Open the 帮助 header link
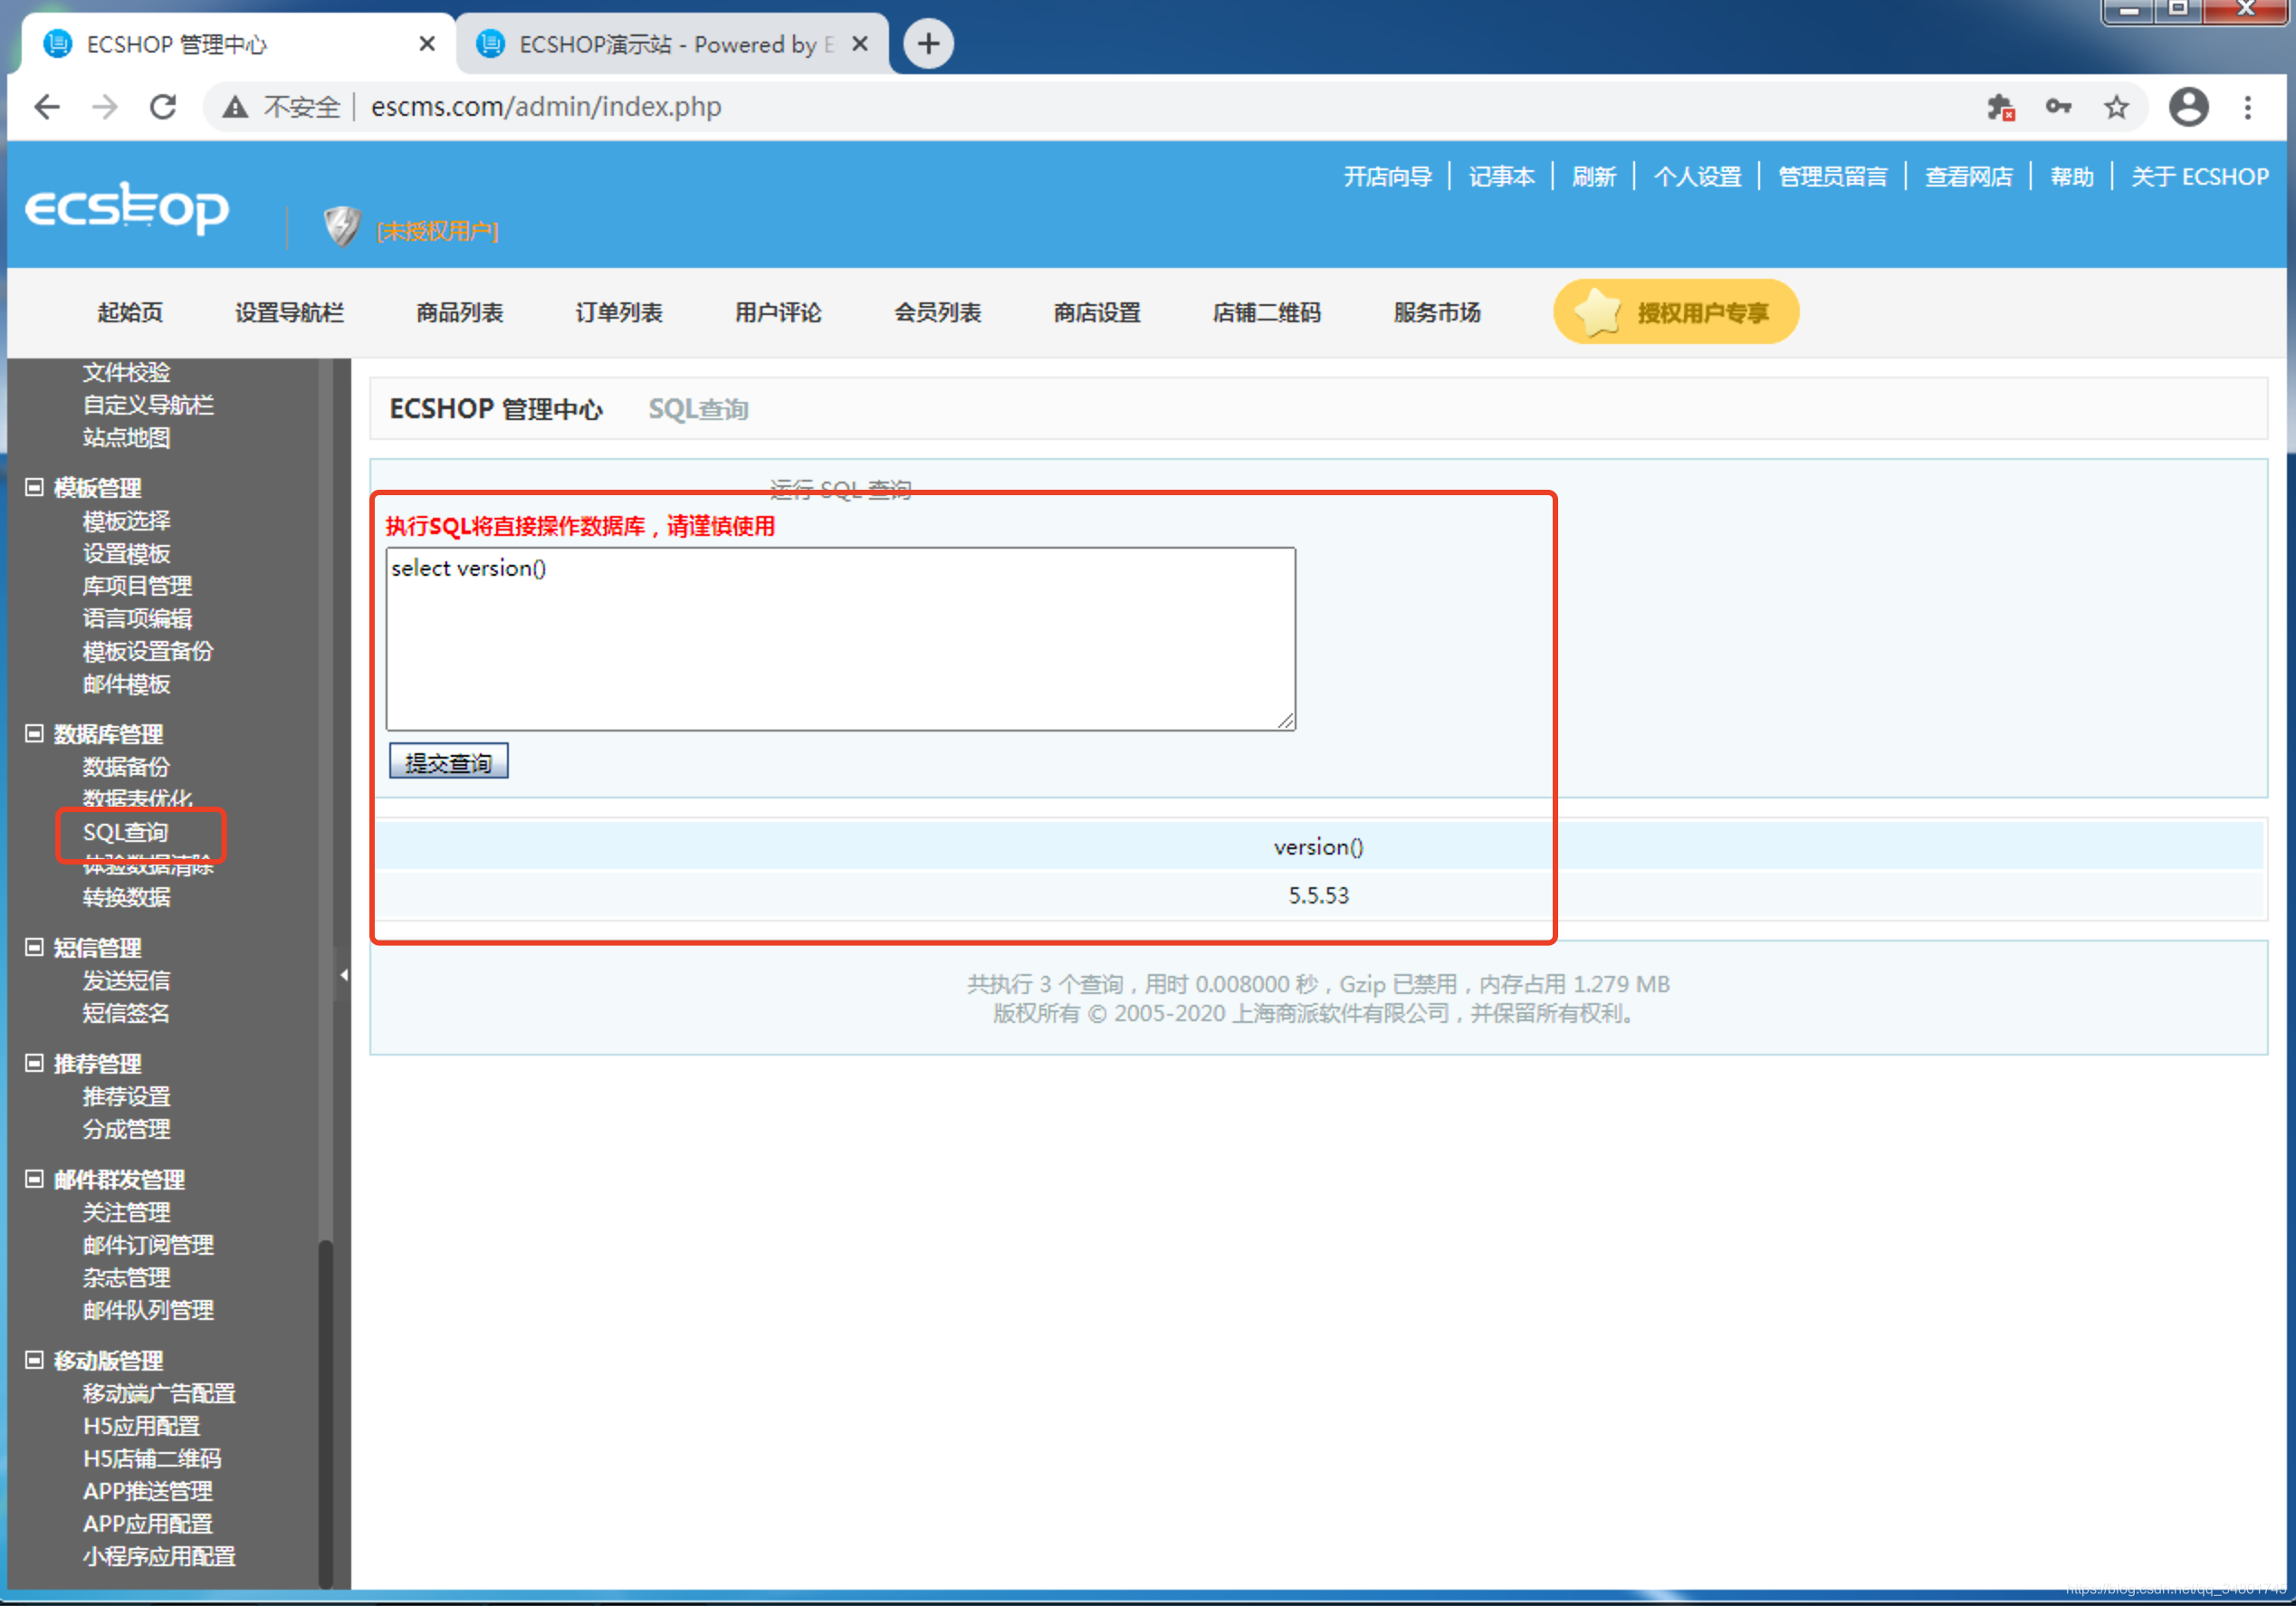The height and width of the screenshot is (1606, 2296). point(2072,177)
